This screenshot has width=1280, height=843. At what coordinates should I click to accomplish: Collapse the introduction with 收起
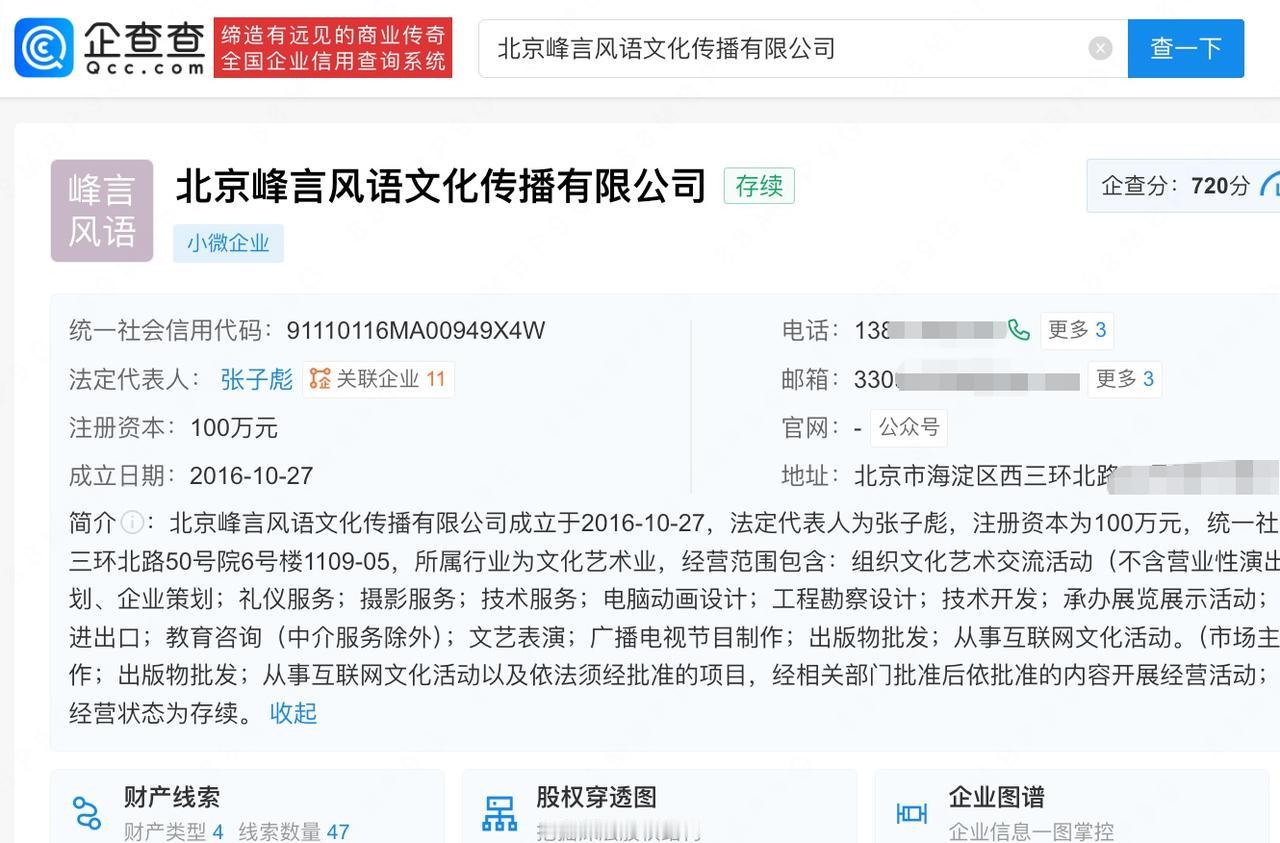click(293, 713)
